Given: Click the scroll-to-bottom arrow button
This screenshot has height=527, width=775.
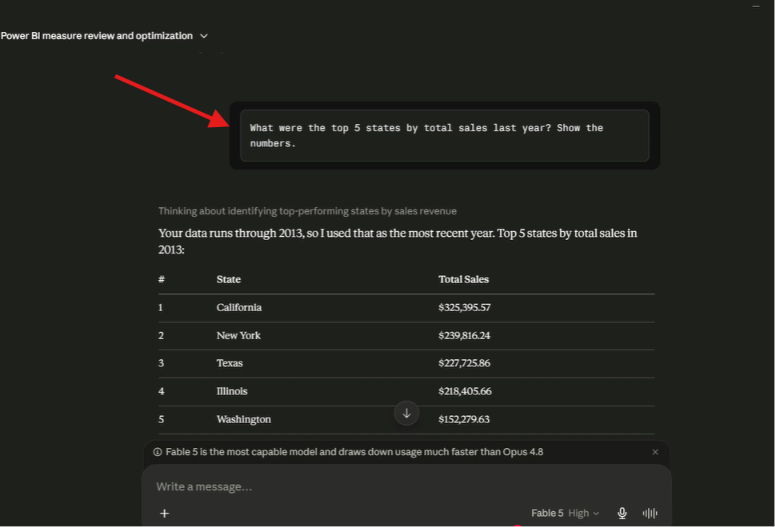Looking at the screenshot, I should point(406,413).
